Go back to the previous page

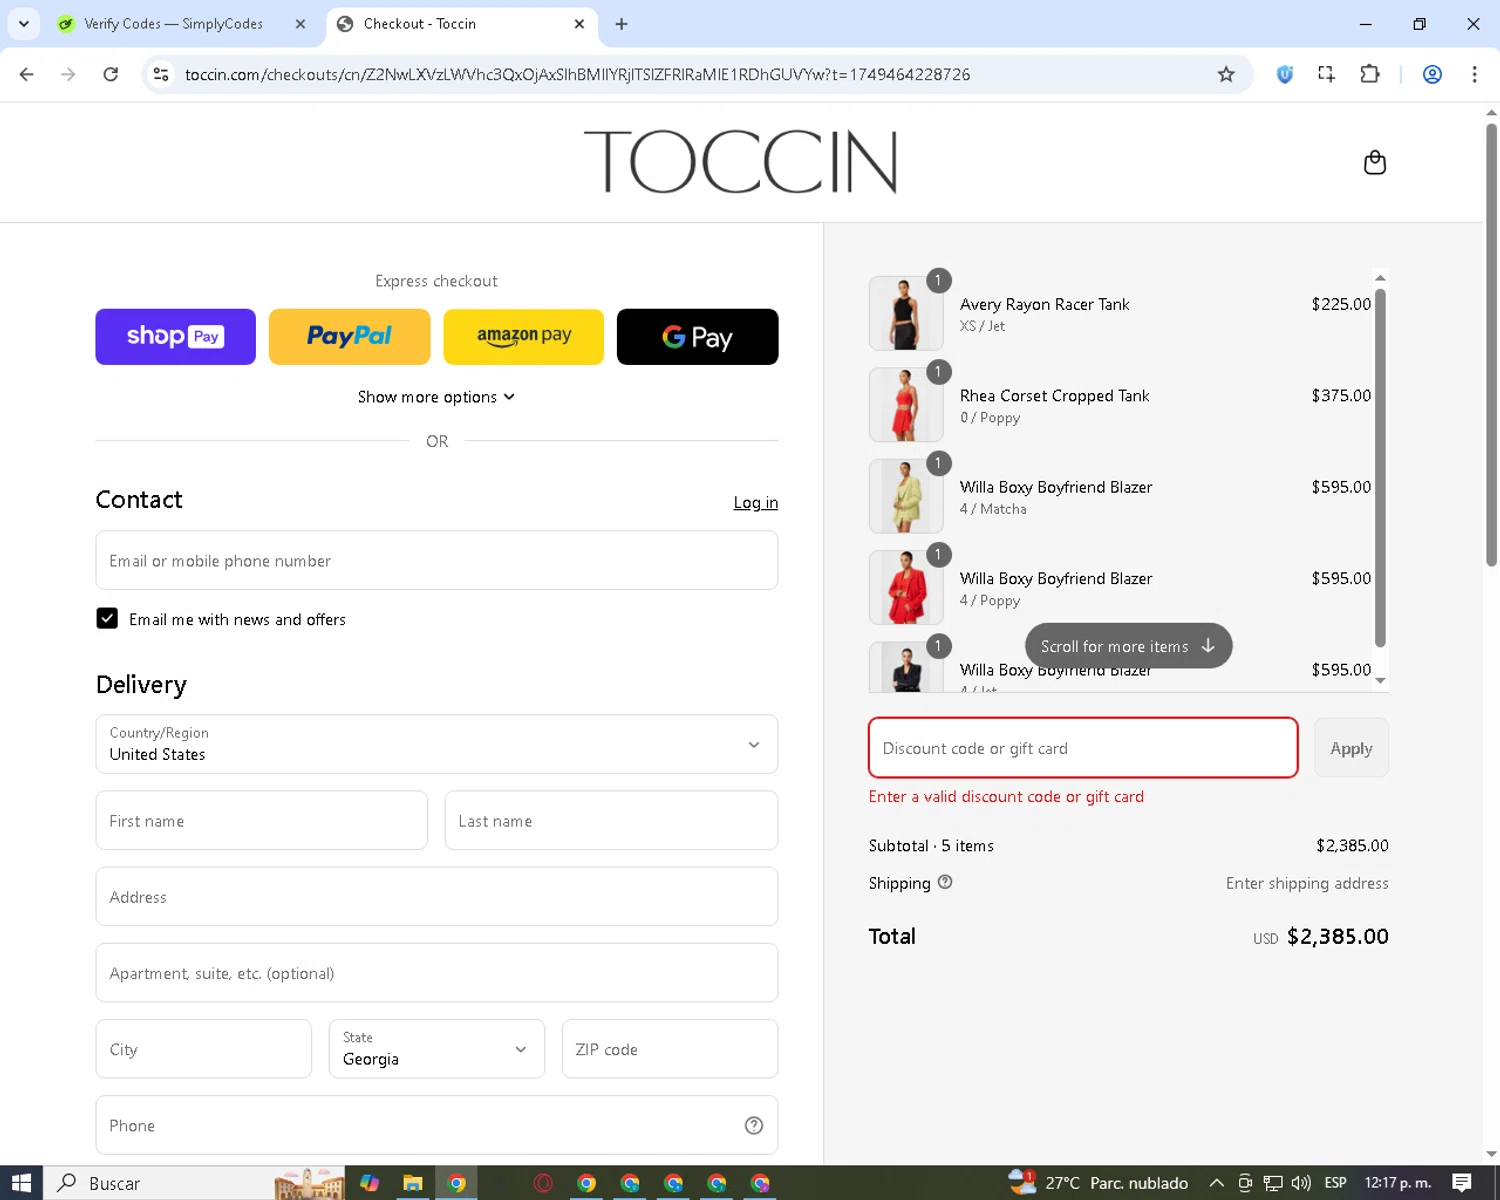27,74
